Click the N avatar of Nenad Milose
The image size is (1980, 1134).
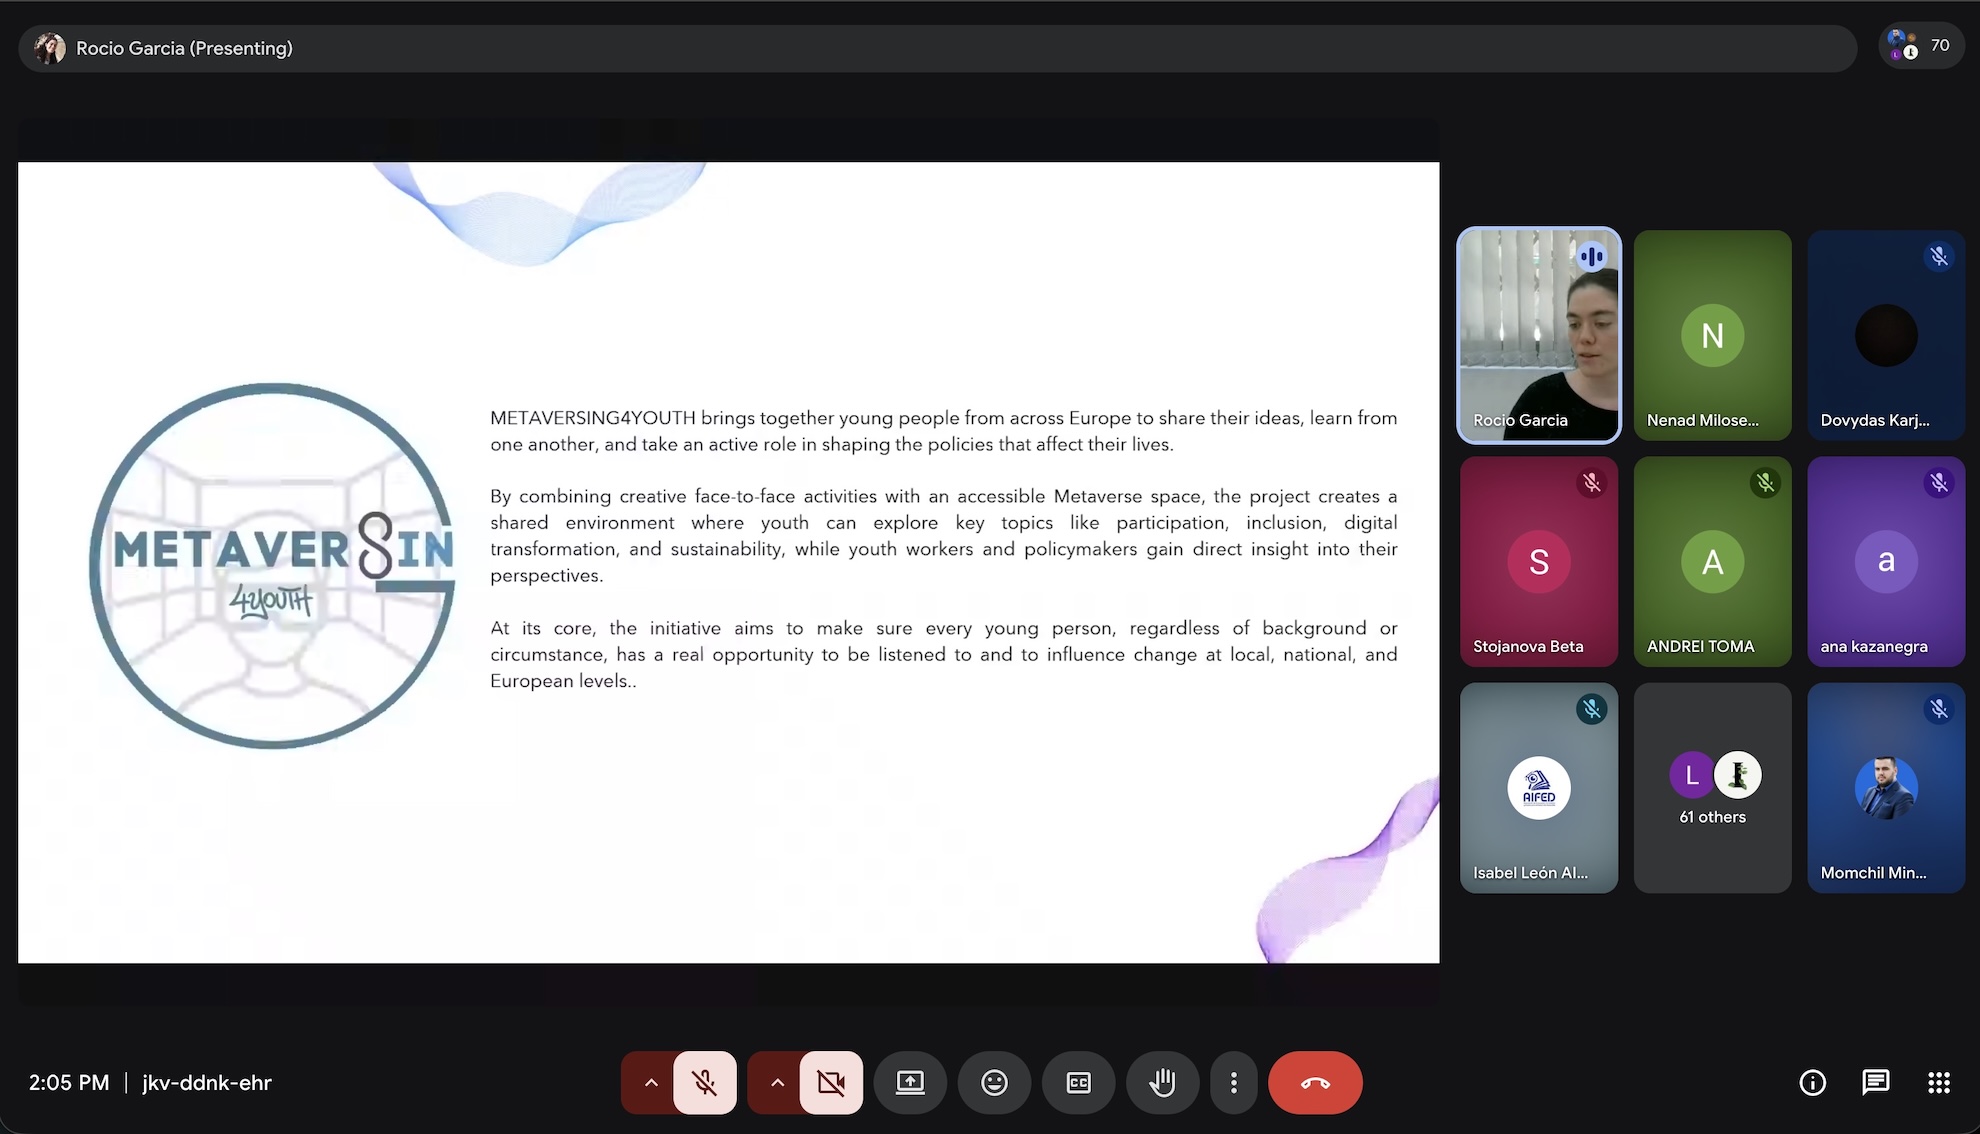click(1713, 335)
